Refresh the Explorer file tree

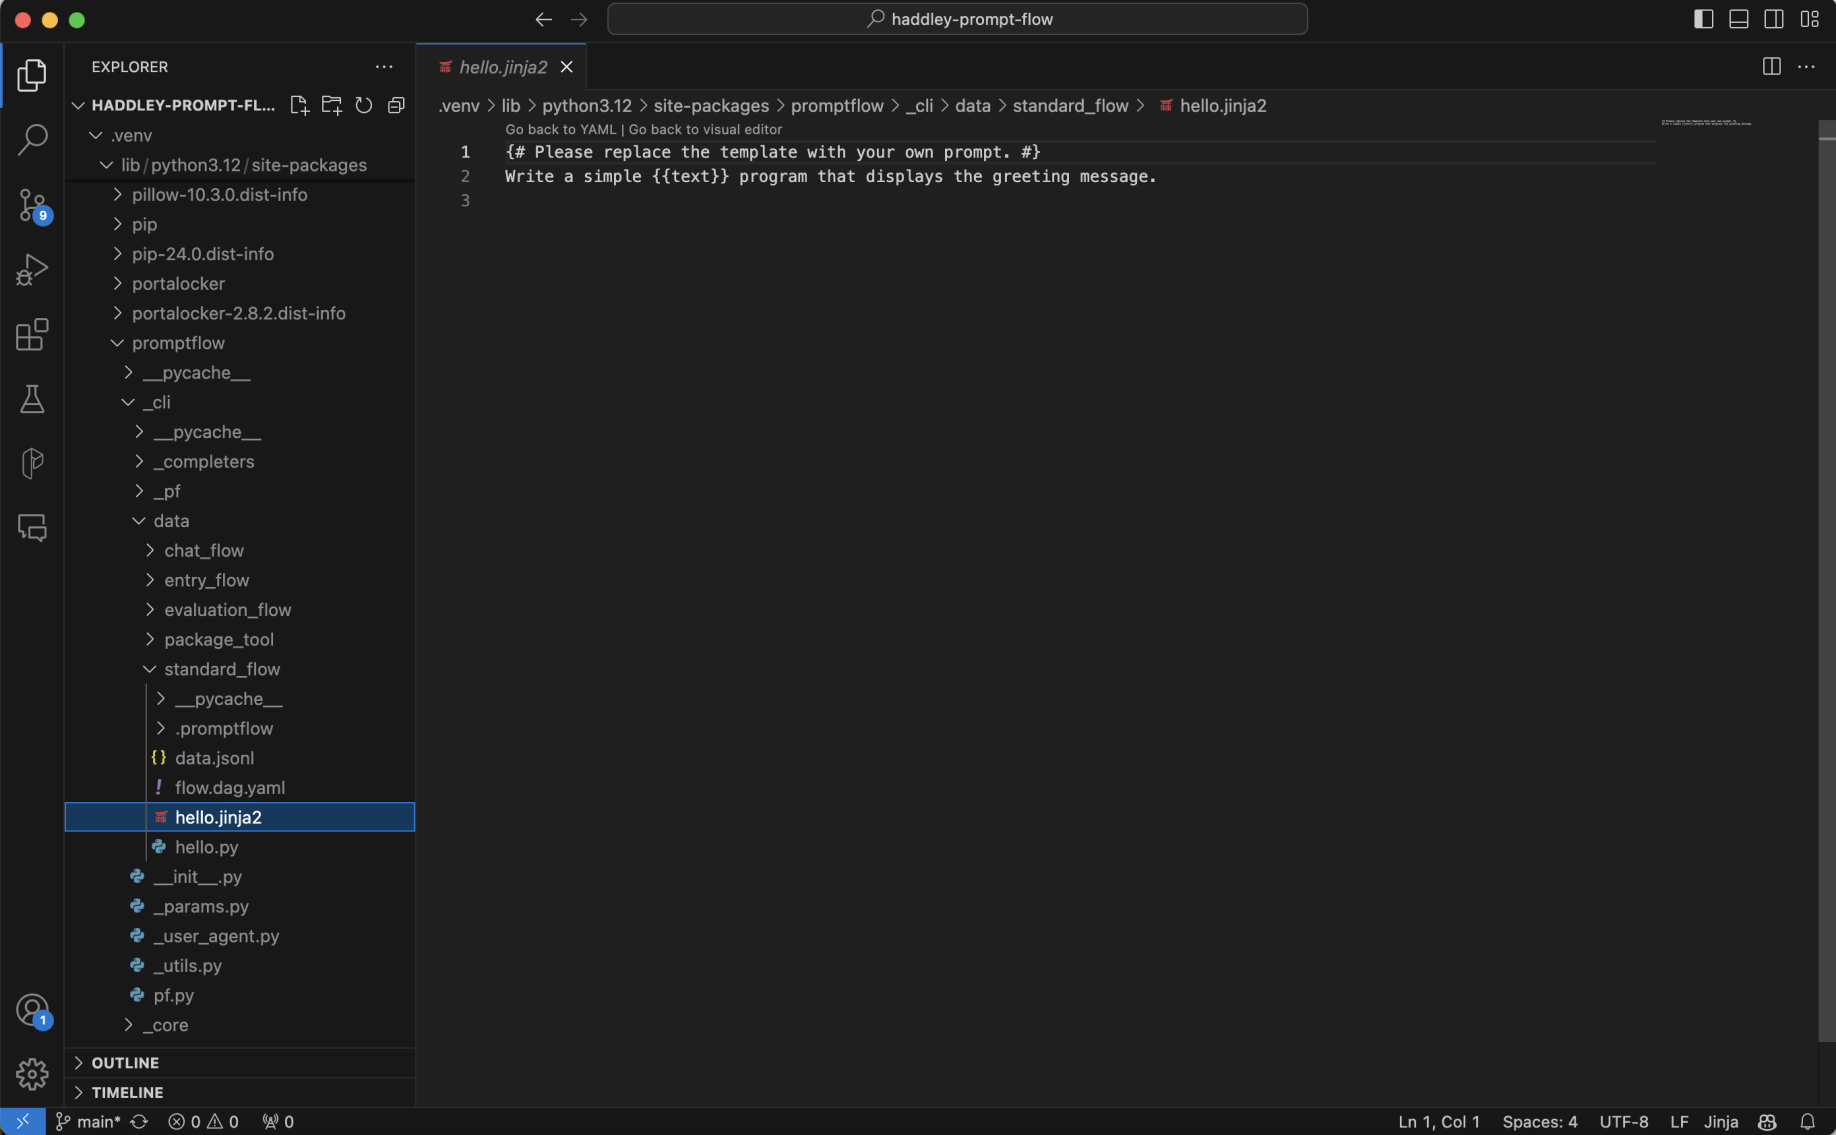(364, 105)
